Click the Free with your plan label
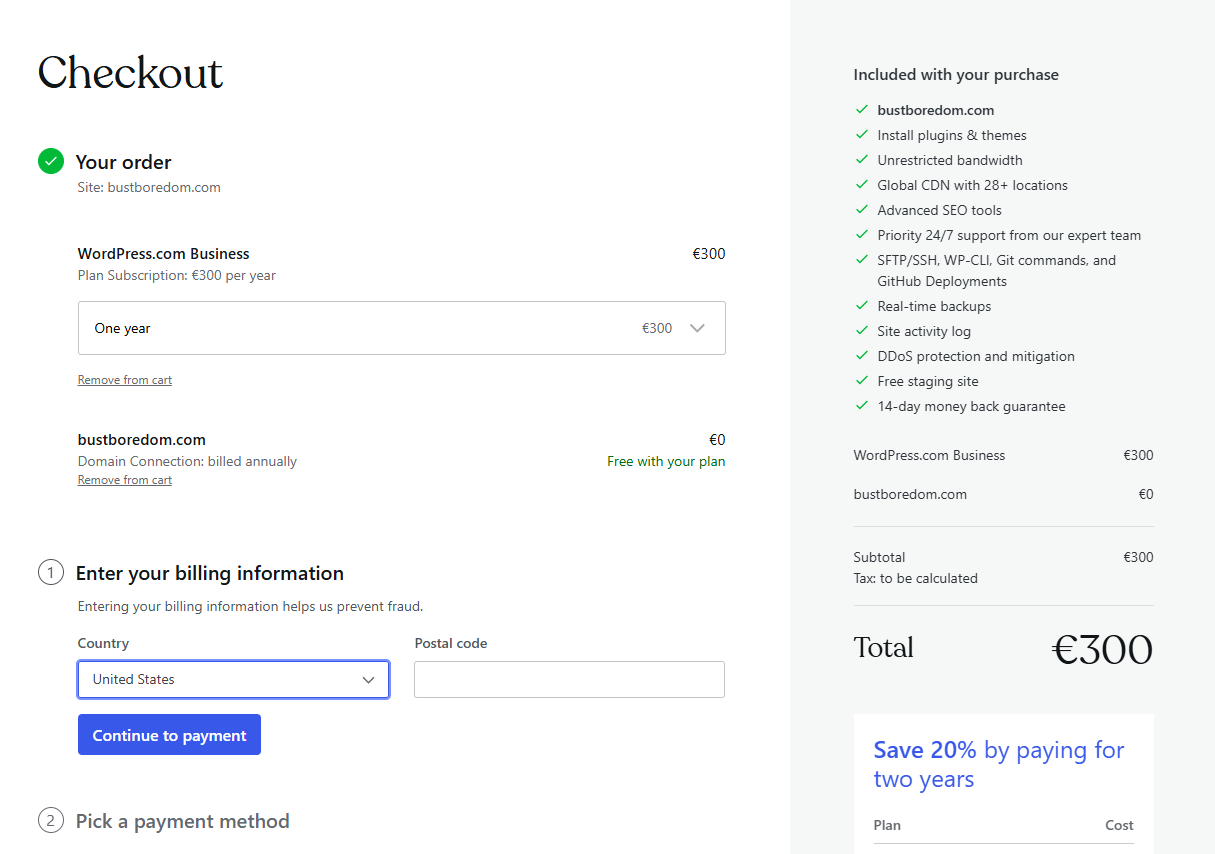1215x854 pixels. pyautogui.click(x=666, y=461)
